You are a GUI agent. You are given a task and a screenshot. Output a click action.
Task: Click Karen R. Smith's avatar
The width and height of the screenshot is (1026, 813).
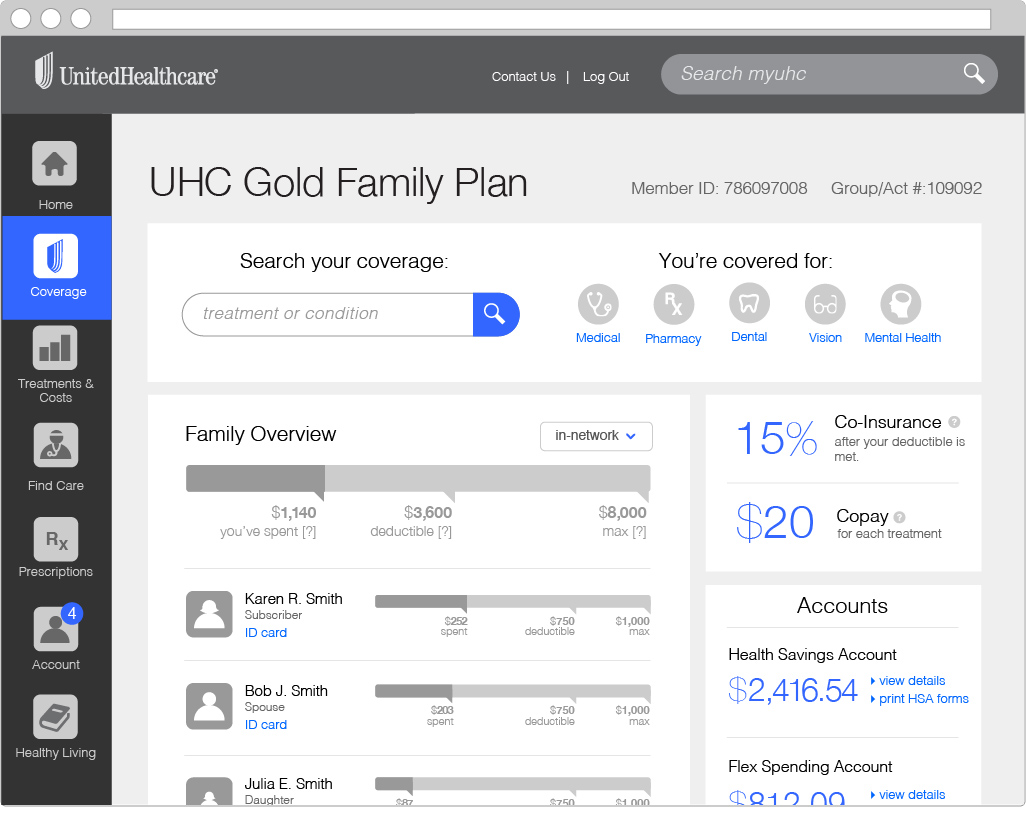pyautogui.click(x=209, y=614)
